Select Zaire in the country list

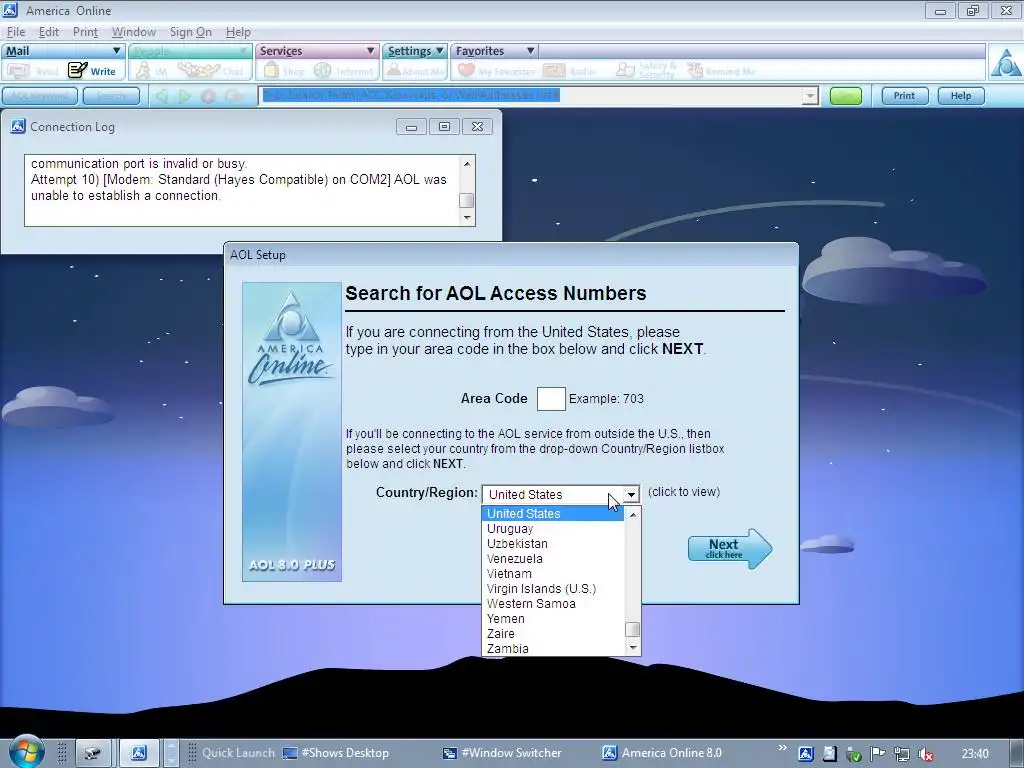(553, 633)
